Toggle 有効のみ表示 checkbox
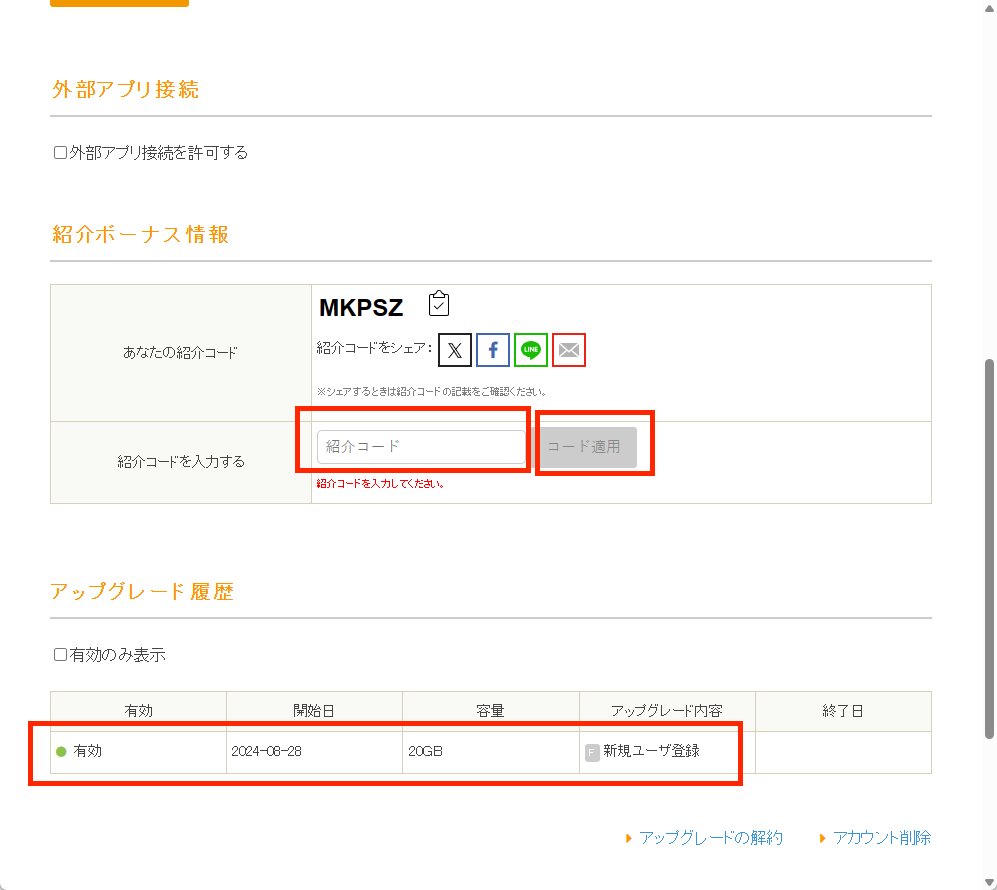 click(x=60, y=655)
